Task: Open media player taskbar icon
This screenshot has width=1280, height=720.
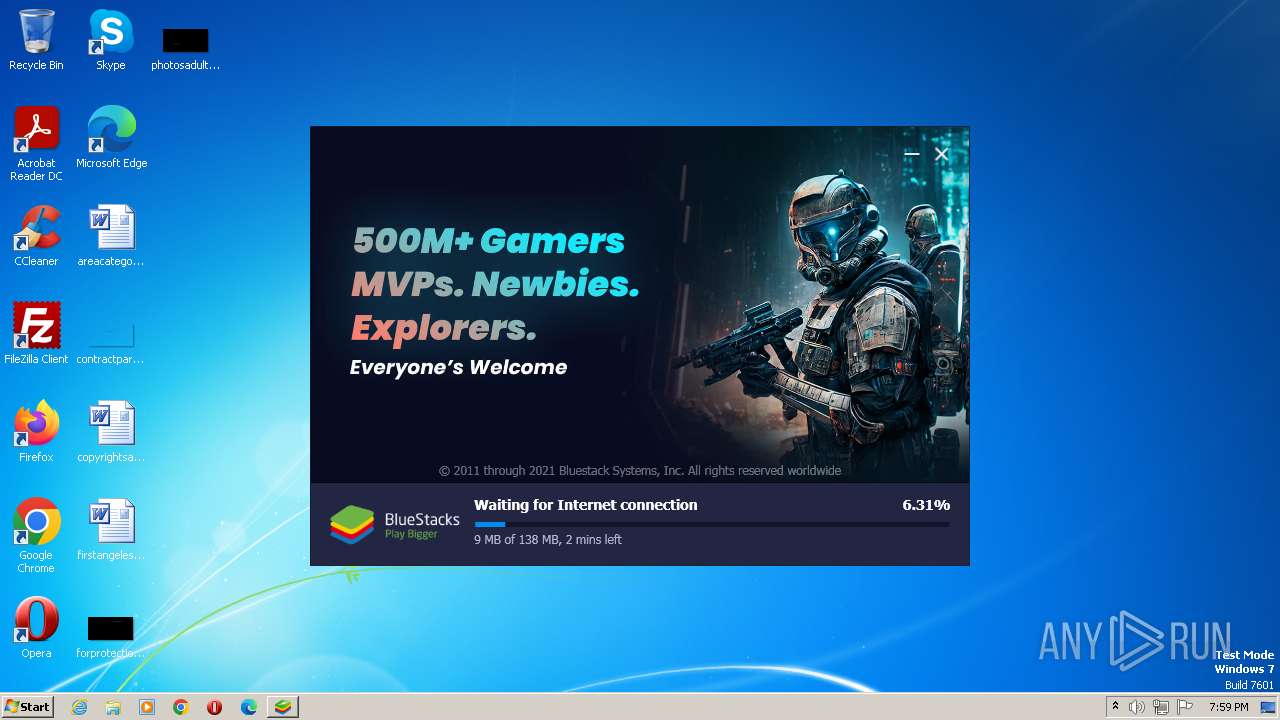Action: (147, 707)
